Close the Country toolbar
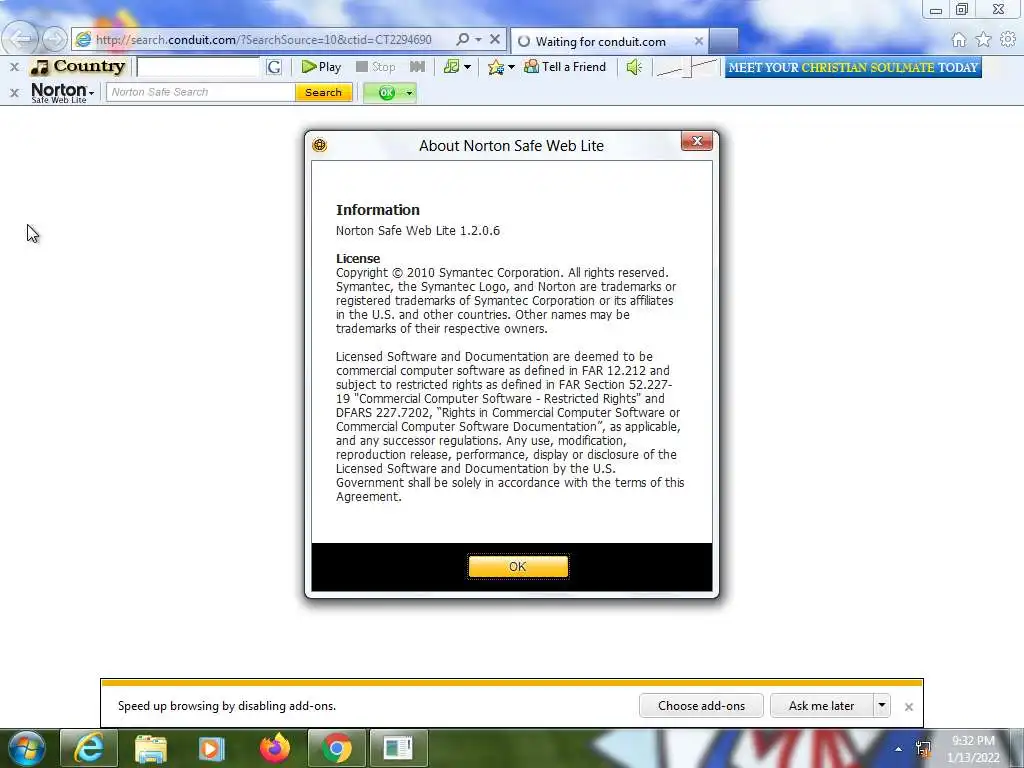 14,67
